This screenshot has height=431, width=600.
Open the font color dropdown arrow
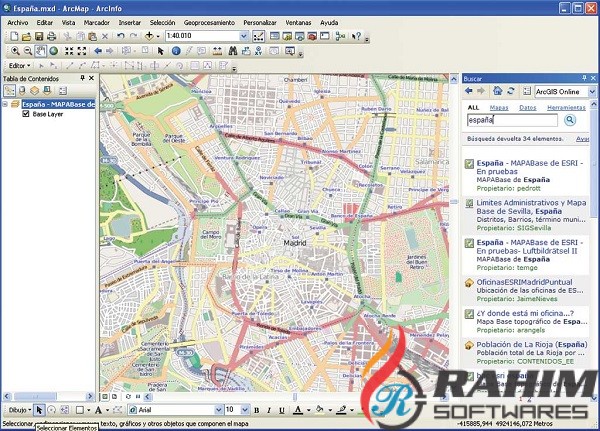pos(308,410)
